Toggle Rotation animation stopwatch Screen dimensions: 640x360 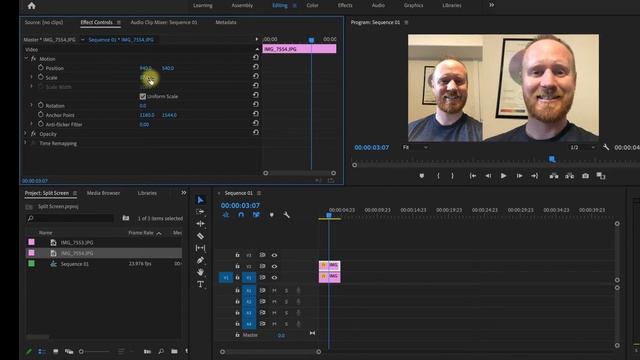pyautogui.click(x=40, y=105)
